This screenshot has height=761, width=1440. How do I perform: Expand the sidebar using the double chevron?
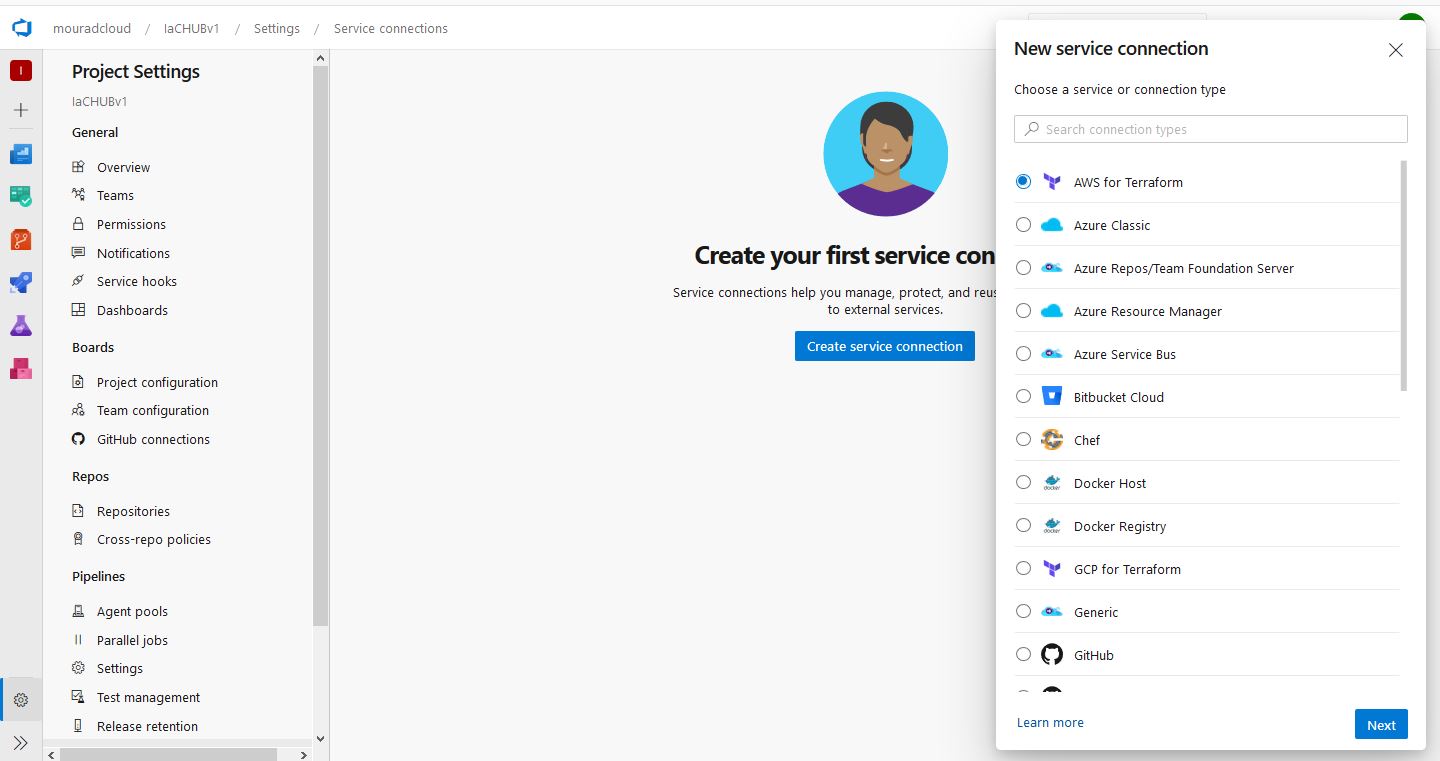point(21,741)
